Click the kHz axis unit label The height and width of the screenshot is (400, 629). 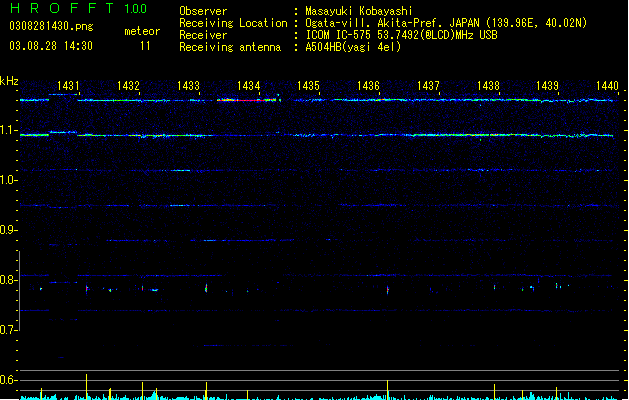coord(9,81)
